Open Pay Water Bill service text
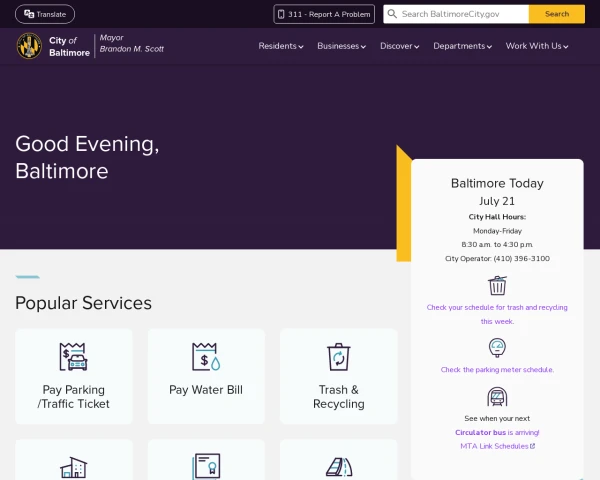 tap(206, 390)
